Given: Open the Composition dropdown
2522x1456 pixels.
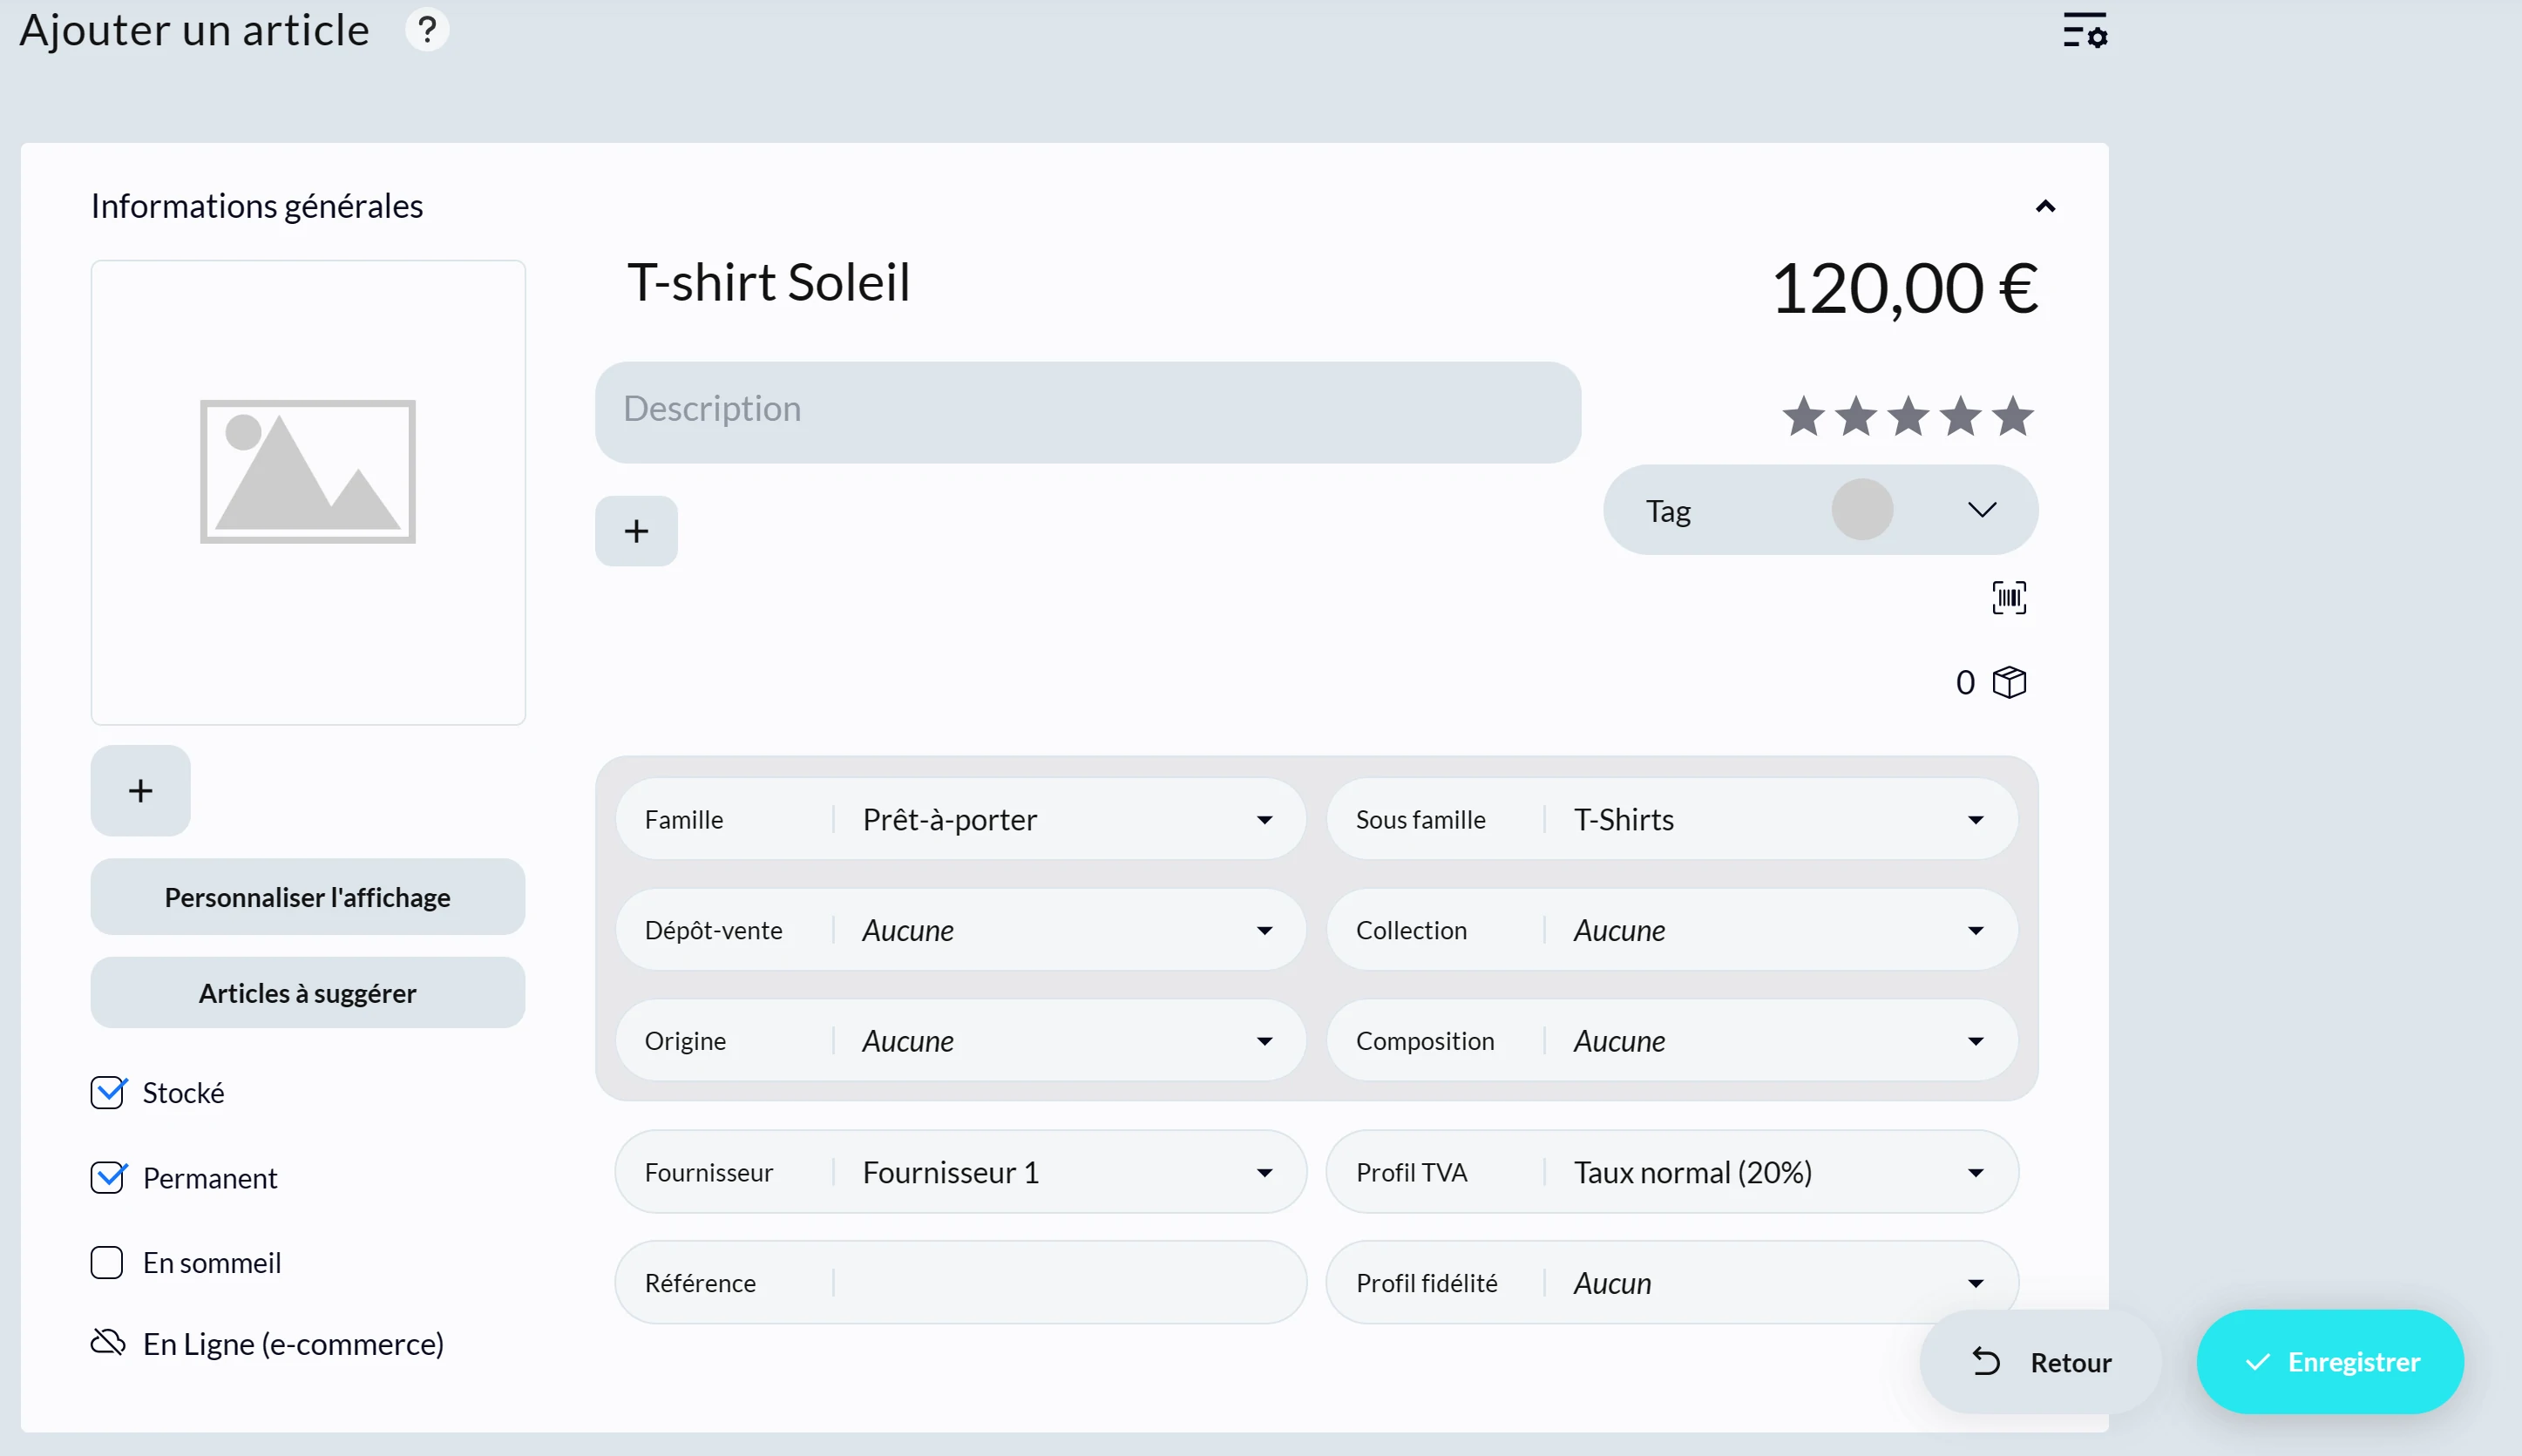Looking at the screenshot, I should (1671, 1041).
